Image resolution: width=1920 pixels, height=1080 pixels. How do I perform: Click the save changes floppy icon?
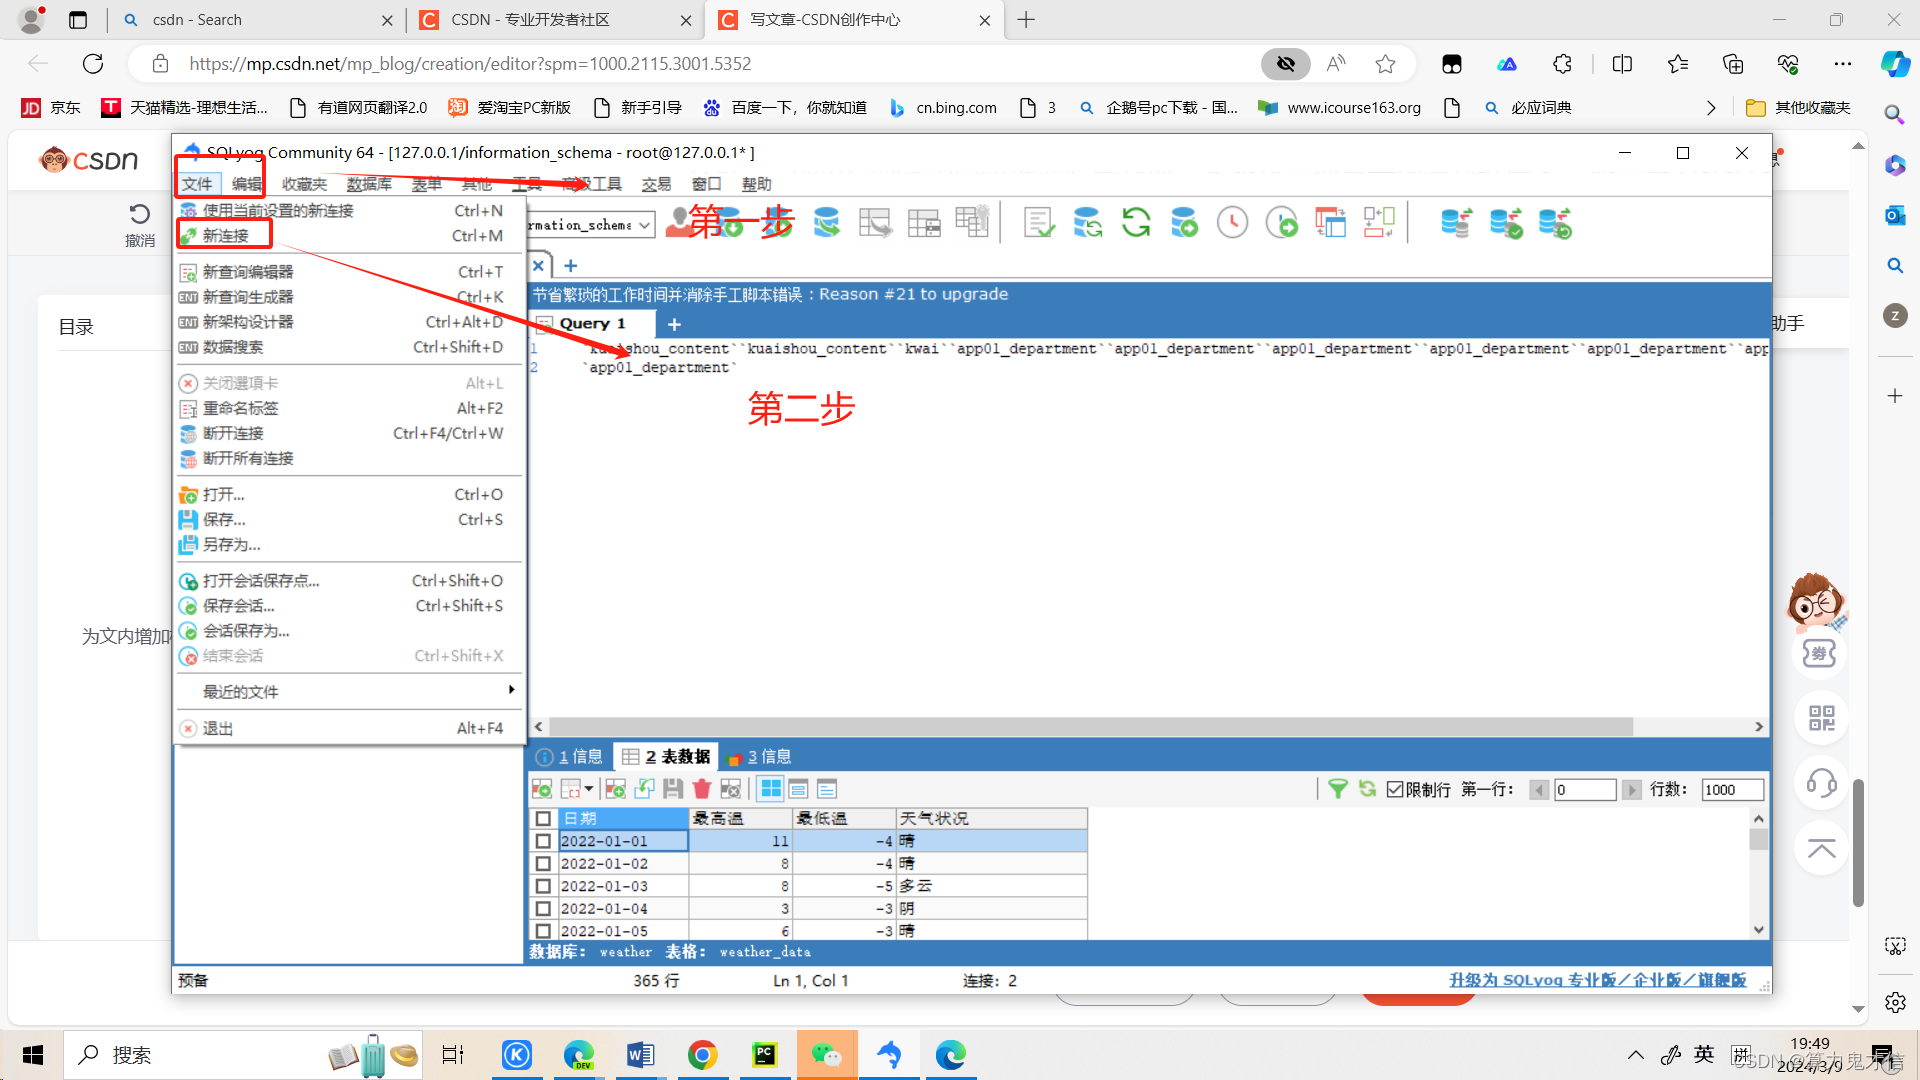tap(673, 789)
